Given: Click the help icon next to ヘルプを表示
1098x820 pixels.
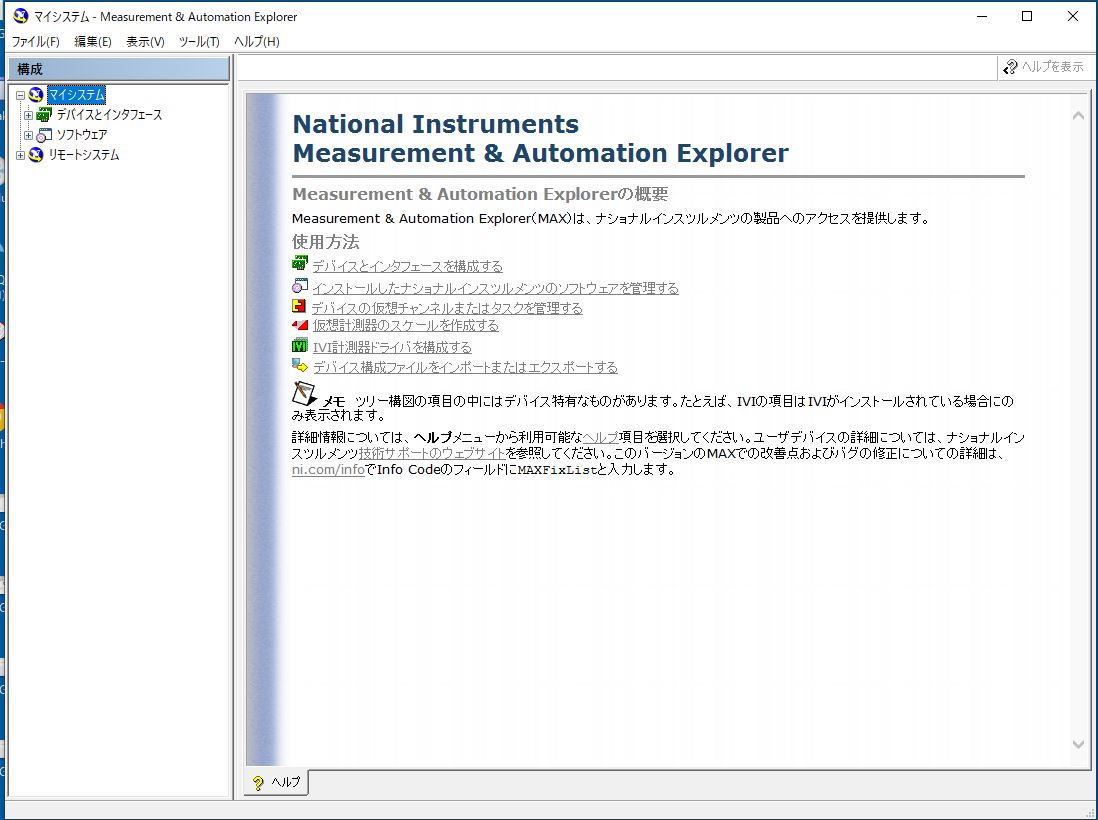Looking at the screenshot, I should pos(1010,67).
